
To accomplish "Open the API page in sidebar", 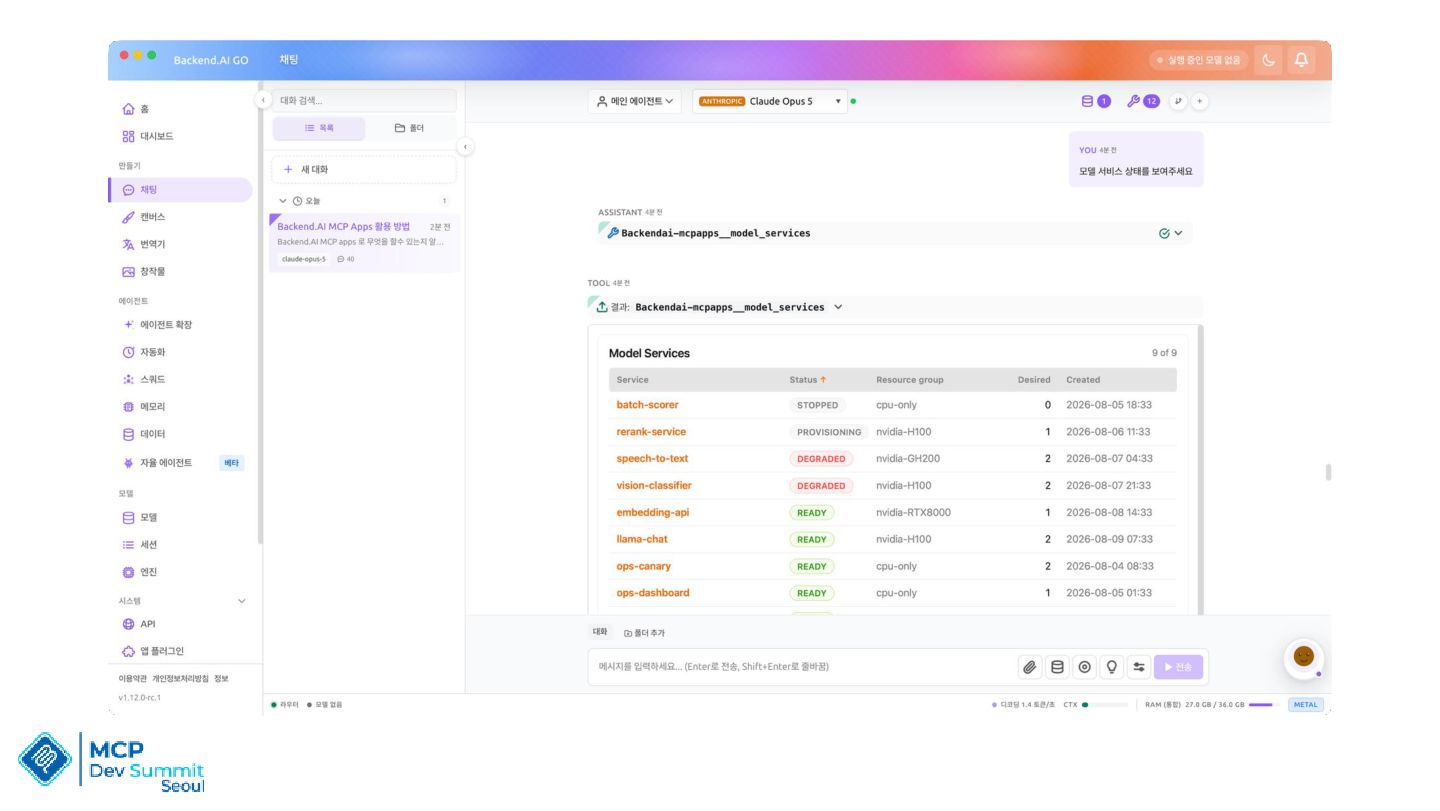I will 180,624.
